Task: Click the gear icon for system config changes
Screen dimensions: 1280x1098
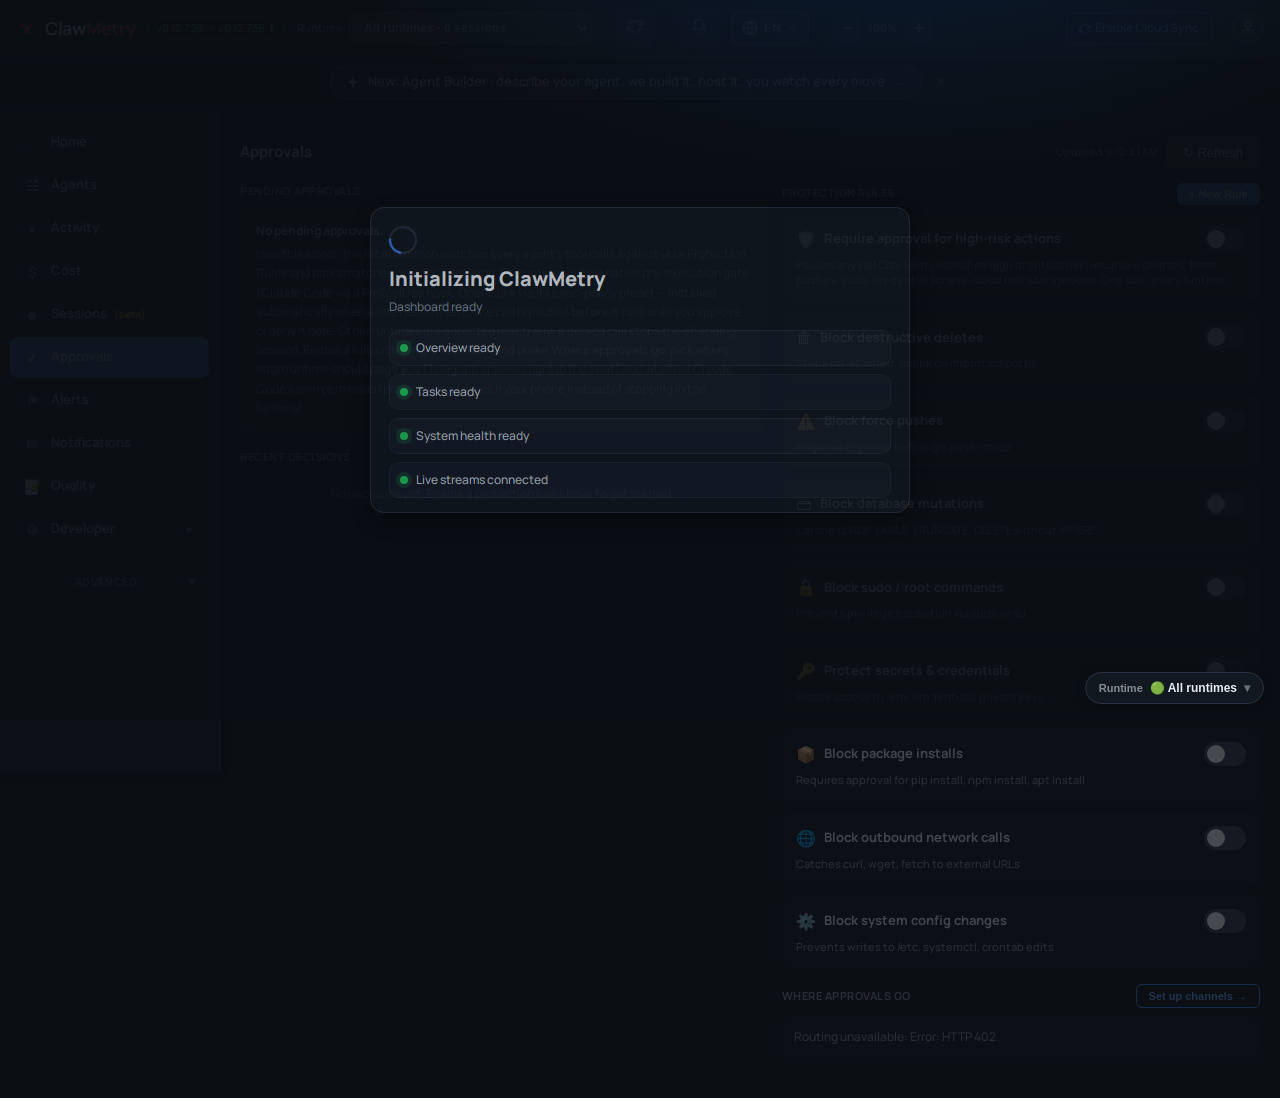Action: [806, 921]
